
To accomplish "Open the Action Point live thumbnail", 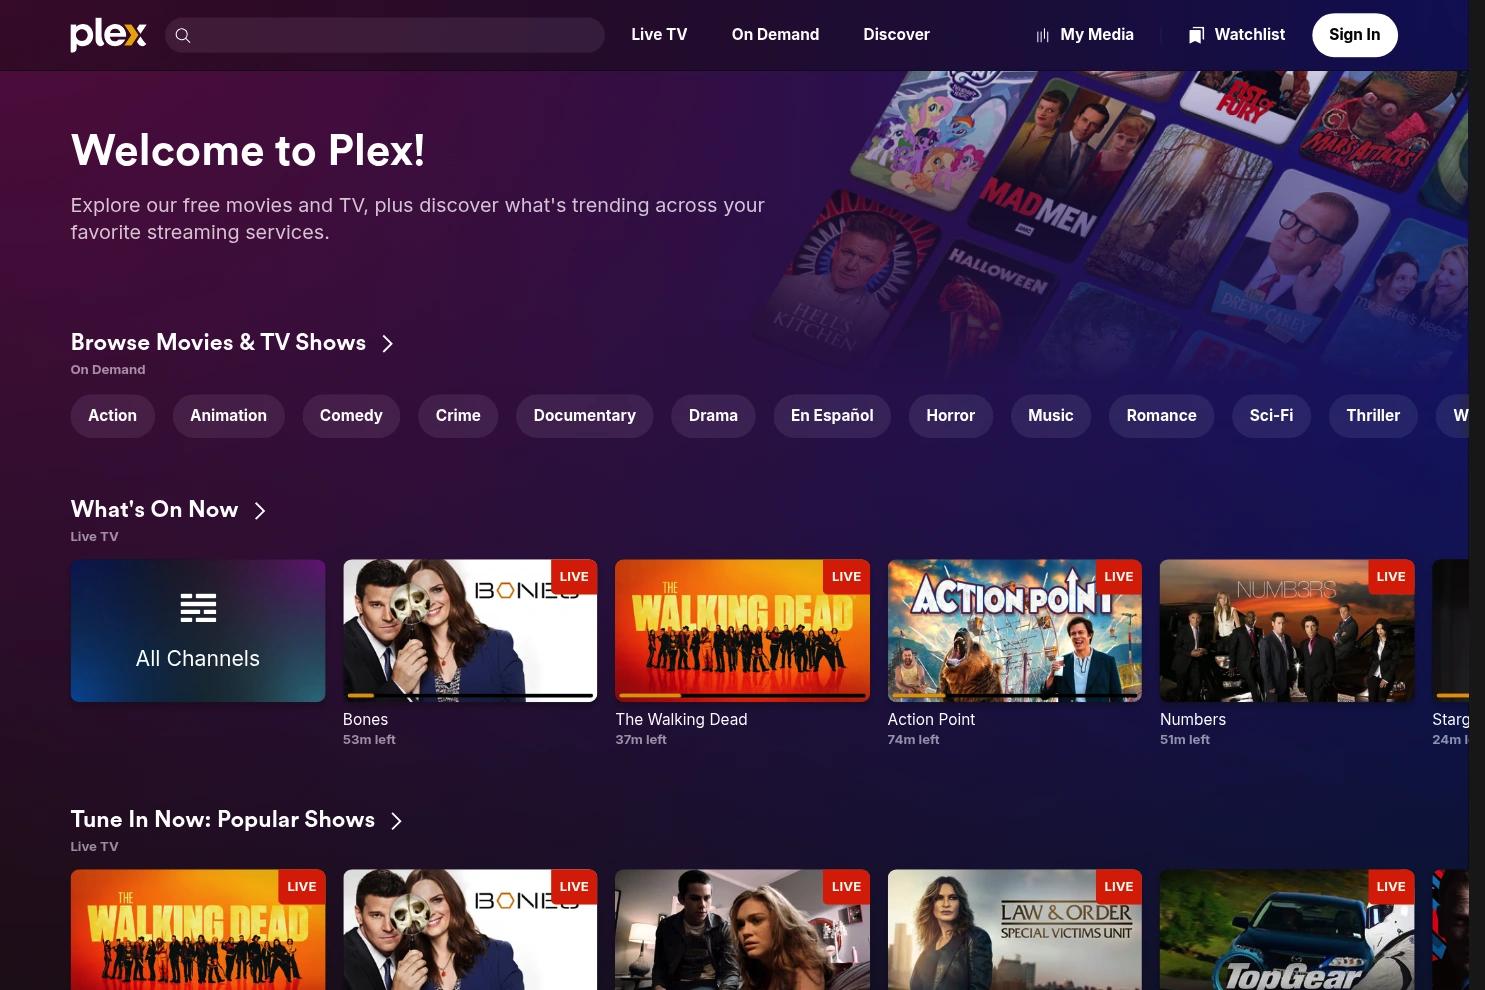I will coord(1015,631).
